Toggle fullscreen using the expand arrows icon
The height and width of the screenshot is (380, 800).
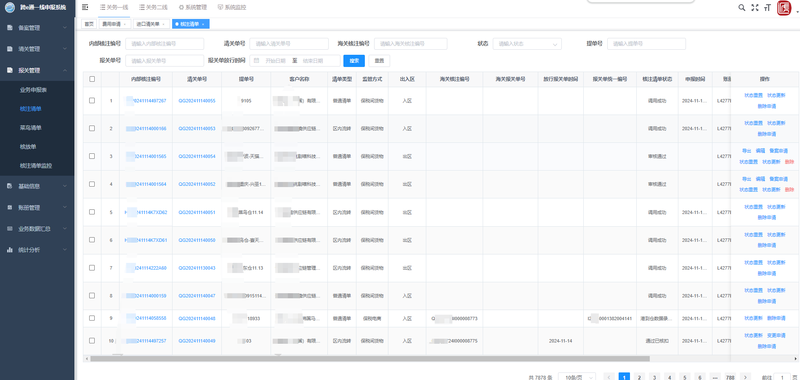point(755,8)
